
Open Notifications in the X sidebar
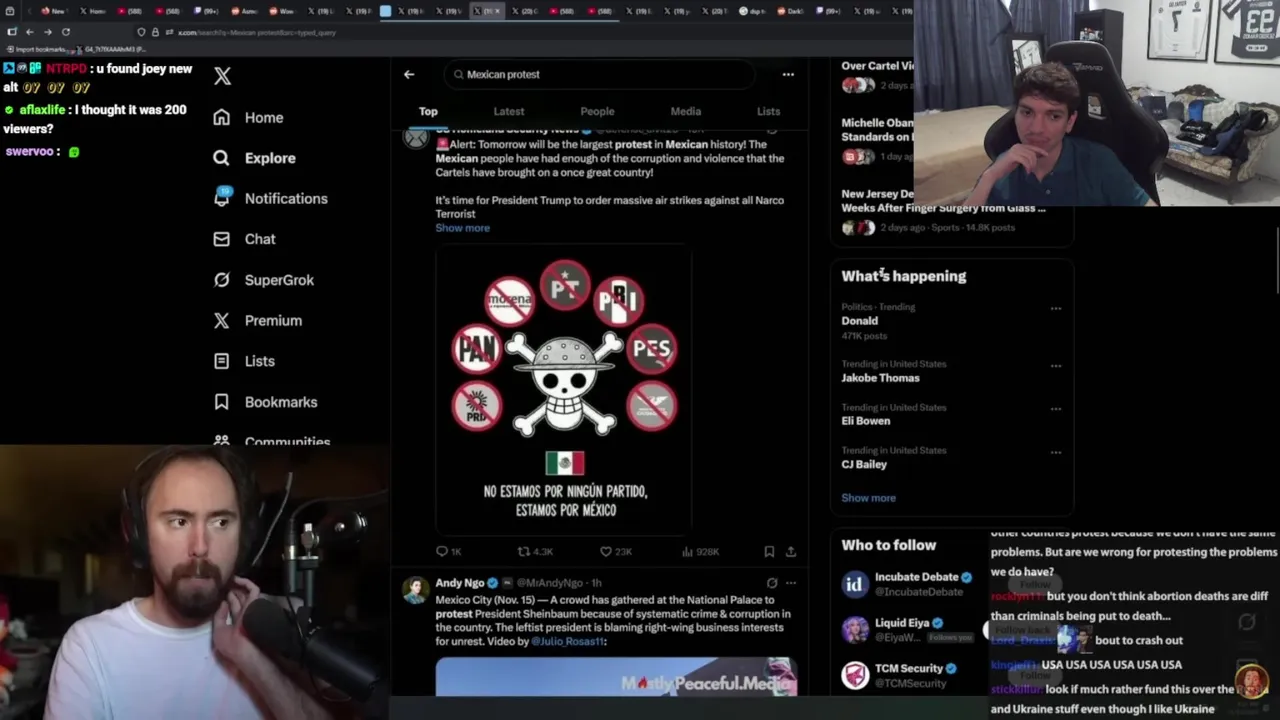pyautogui.click(x=286, y=199)
